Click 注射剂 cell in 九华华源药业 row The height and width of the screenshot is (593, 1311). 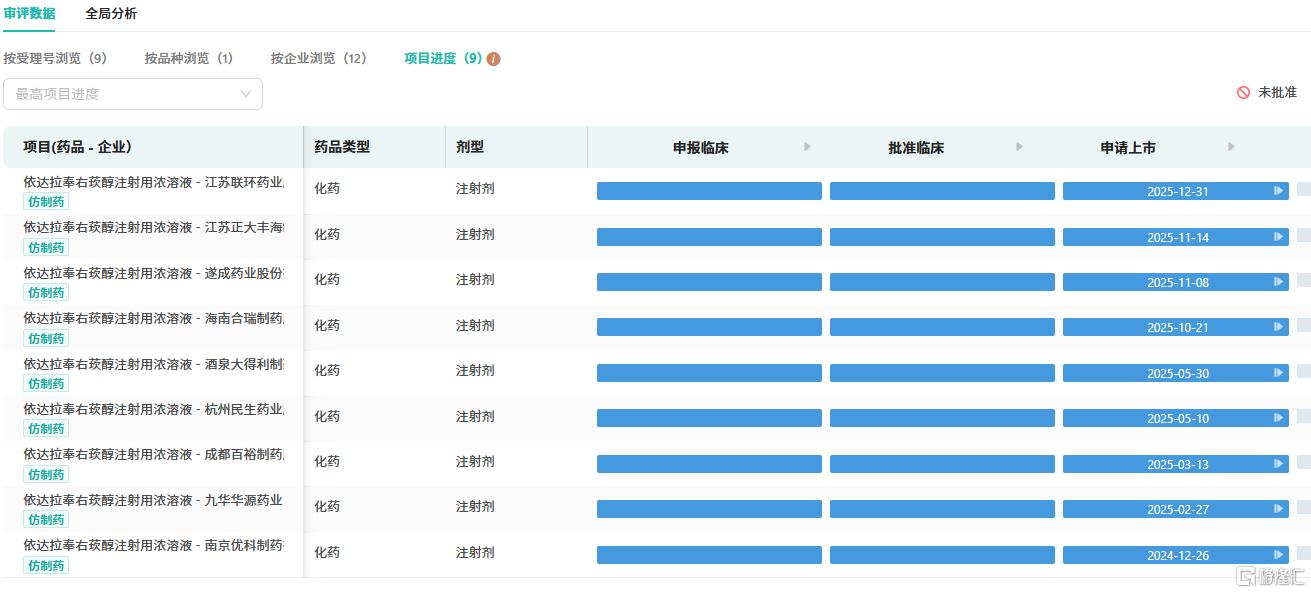(x=475, y=506)
